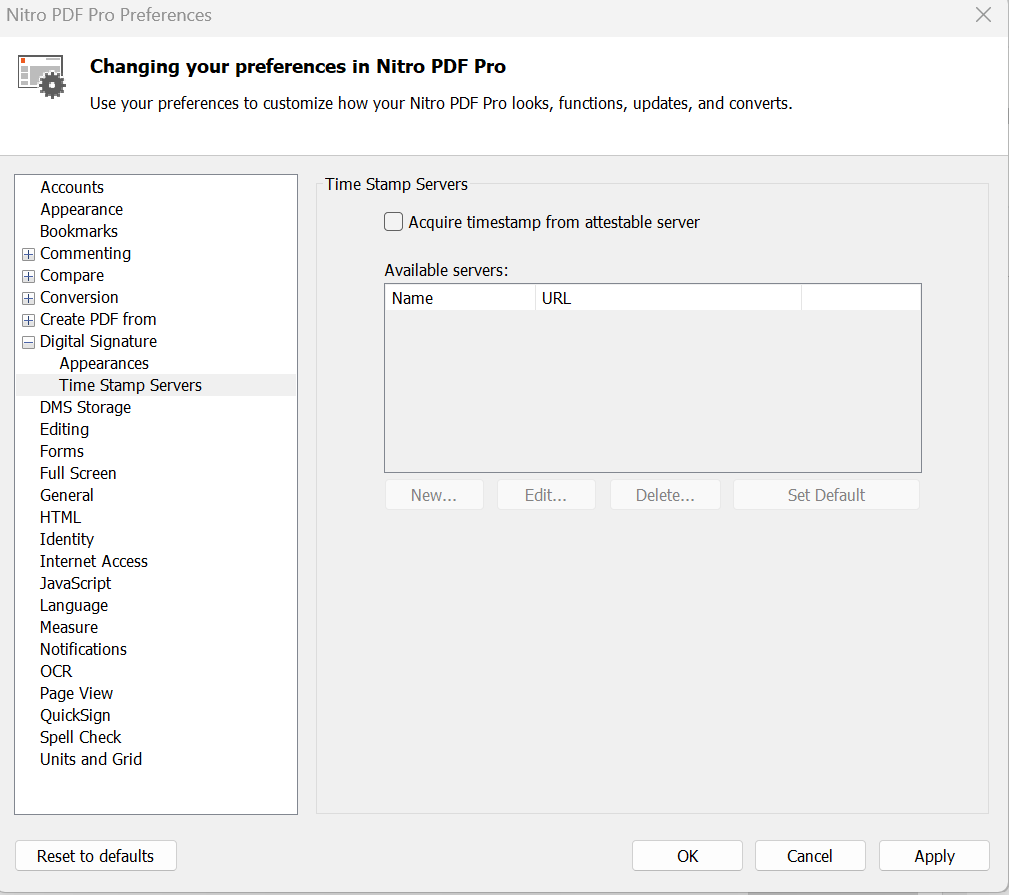Expand the Conversion tree node
Image resolution: width=1009 pixels, height=895 pixels.
pos(28,298)
